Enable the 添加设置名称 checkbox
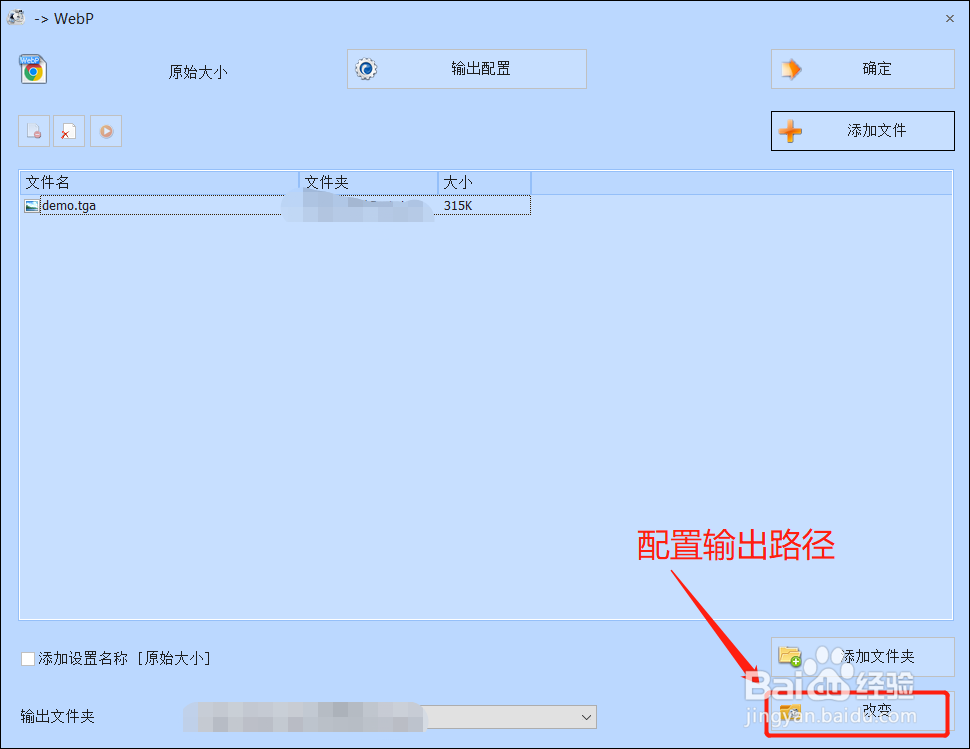 click(27, 658)
